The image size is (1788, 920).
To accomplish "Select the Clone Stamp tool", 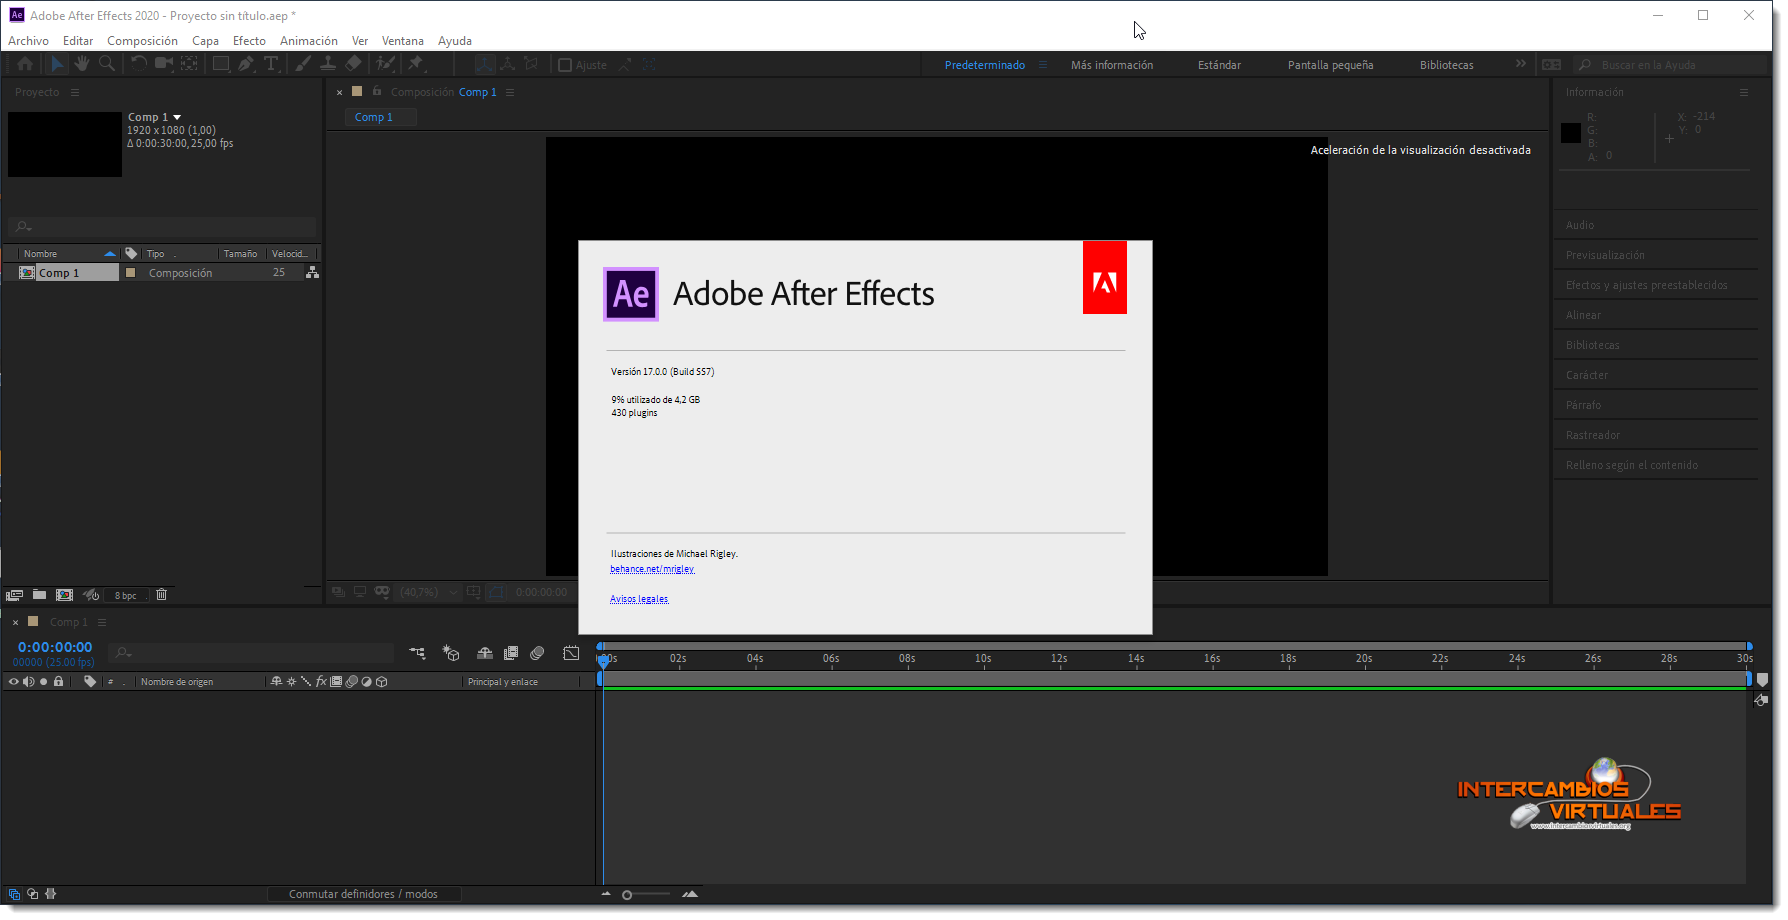I will (328, 64).
